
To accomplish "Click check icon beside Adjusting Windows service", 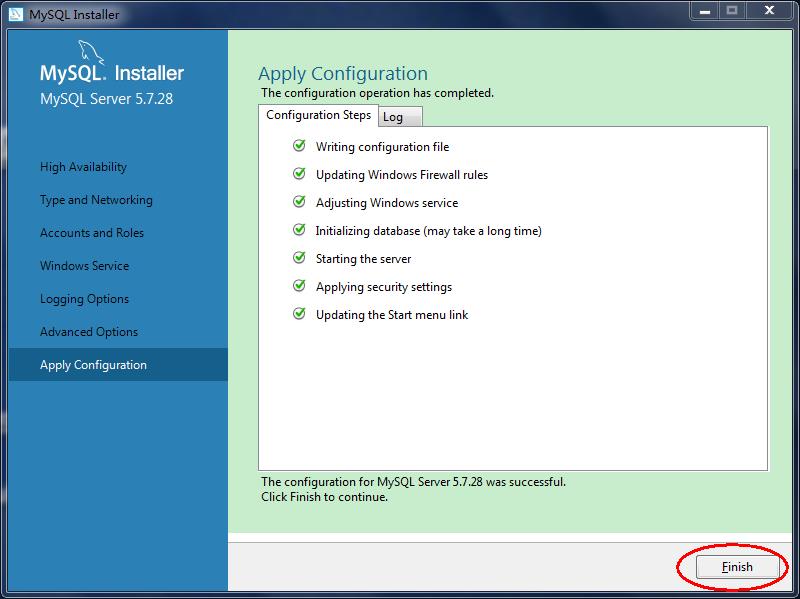I will point(299,202).
